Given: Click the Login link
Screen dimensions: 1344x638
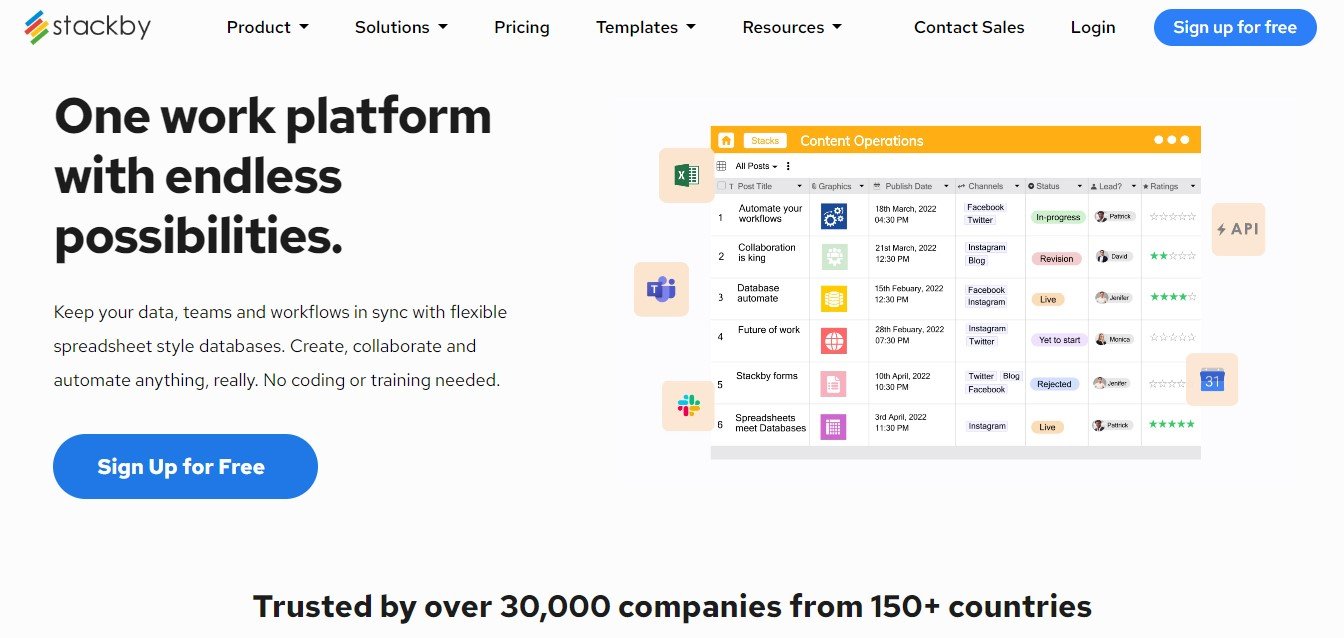Looking at the screenshot, I should pyautogui.click(x=1093, y=27).
